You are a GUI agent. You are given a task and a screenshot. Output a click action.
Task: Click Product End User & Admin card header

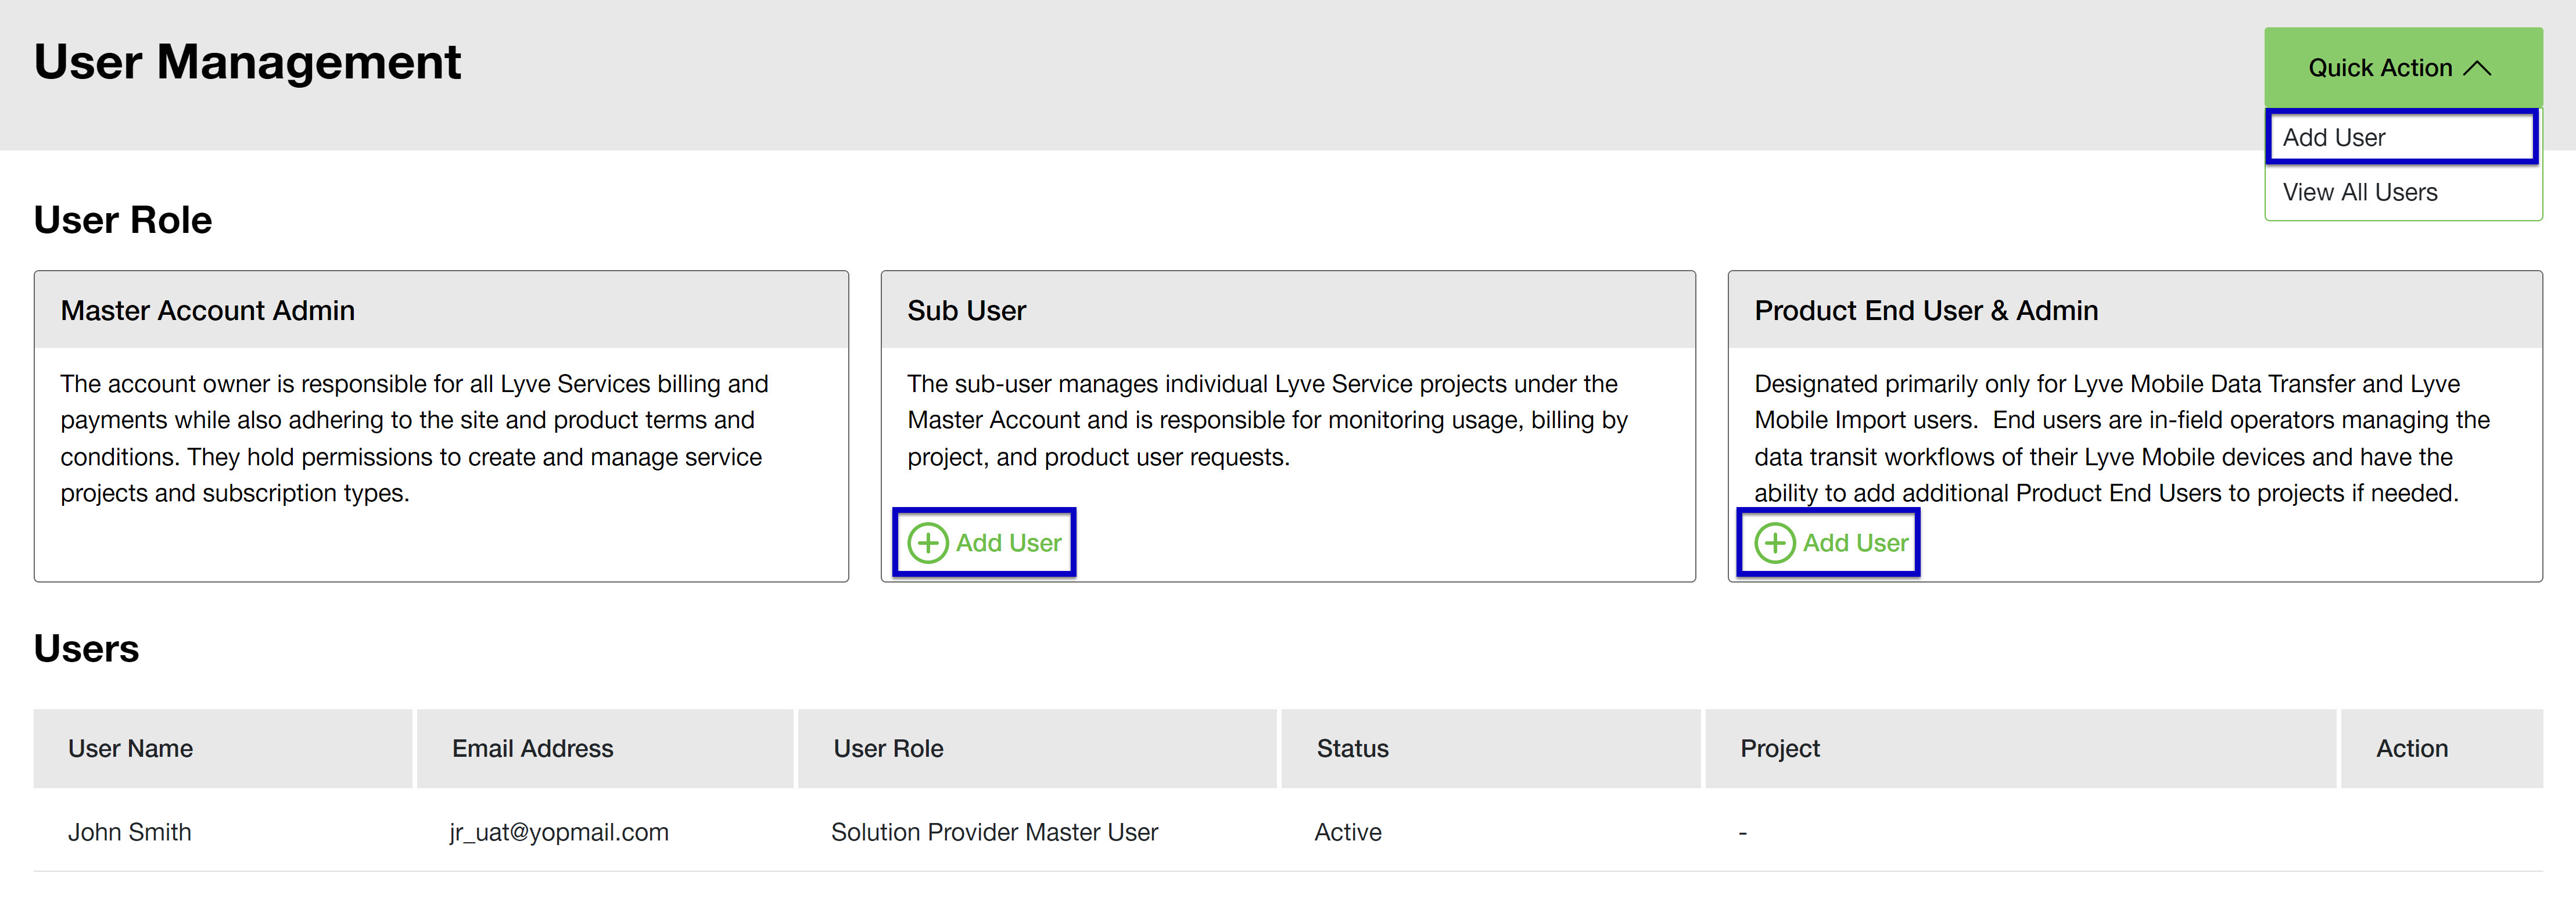tap(1925, 311)
